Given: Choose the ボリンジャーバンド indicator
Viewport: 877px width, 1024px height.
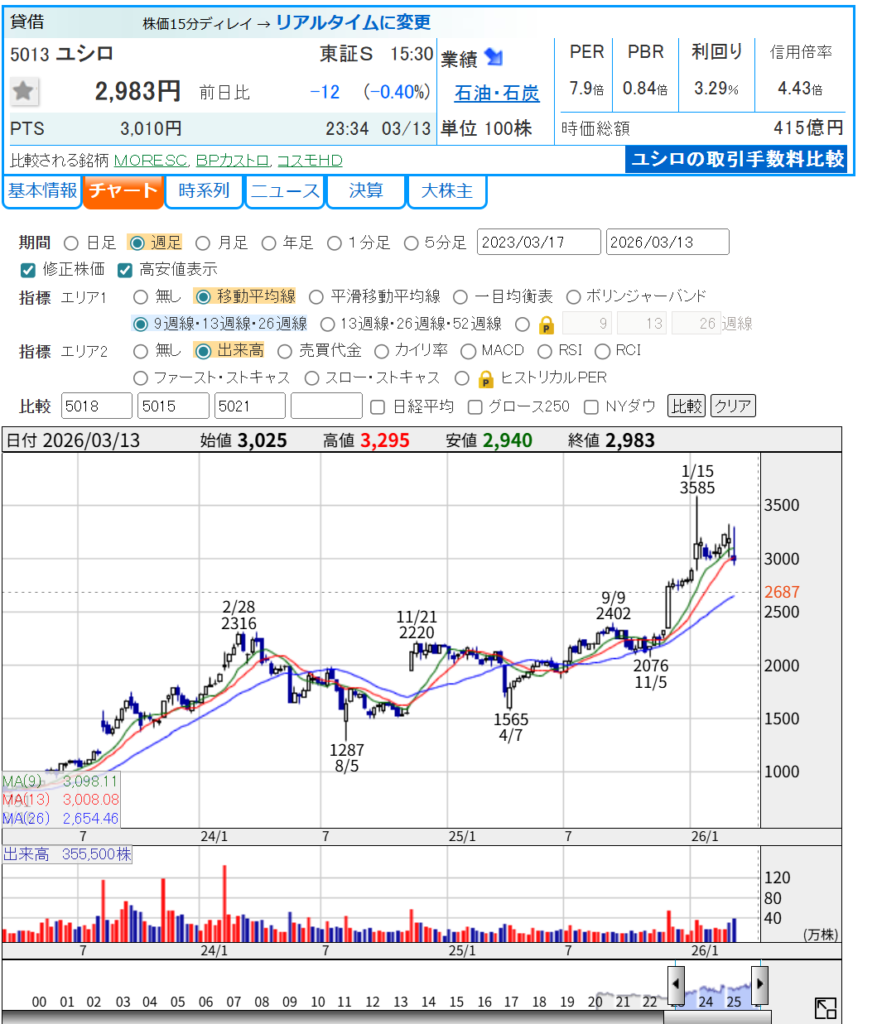Looking at the screenshot, I should coord(574,297).
